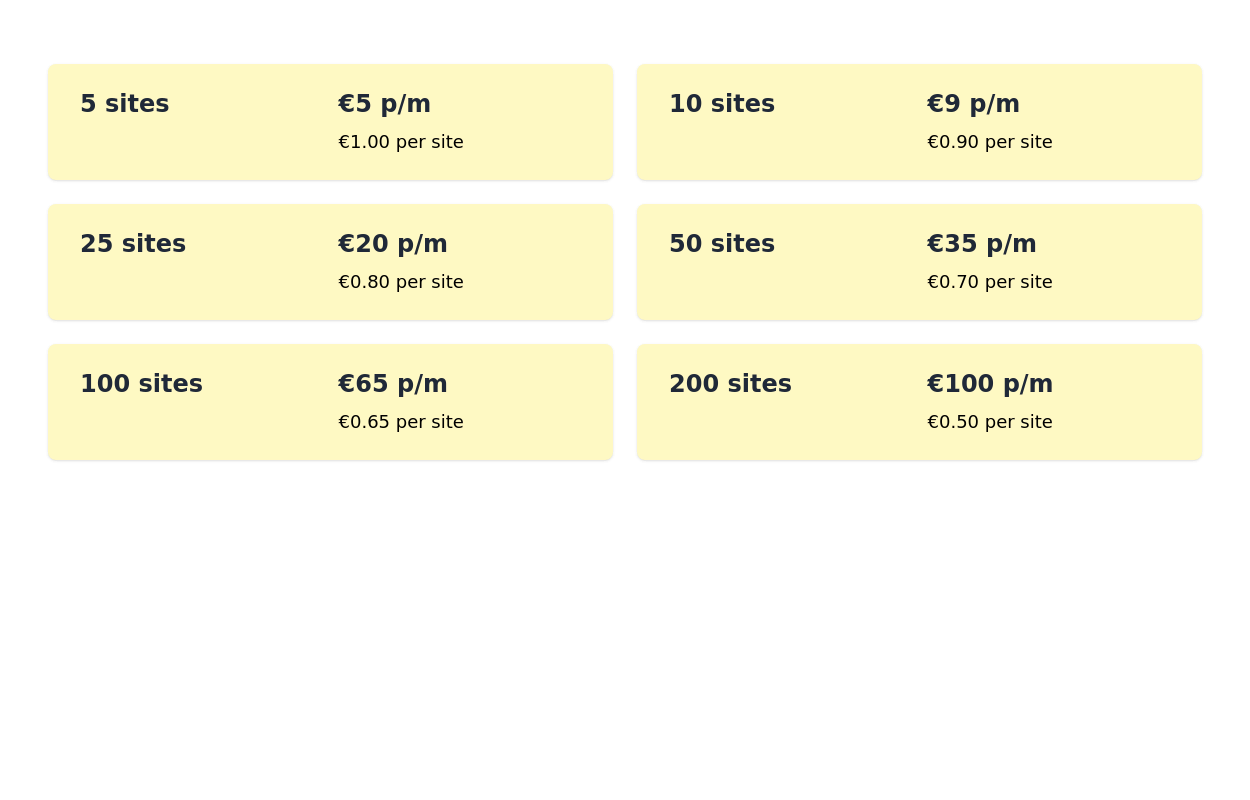Viewport: 1250px width, 800px height.
Task: Click the €1.00 per site text
Action: pos(400,141)
